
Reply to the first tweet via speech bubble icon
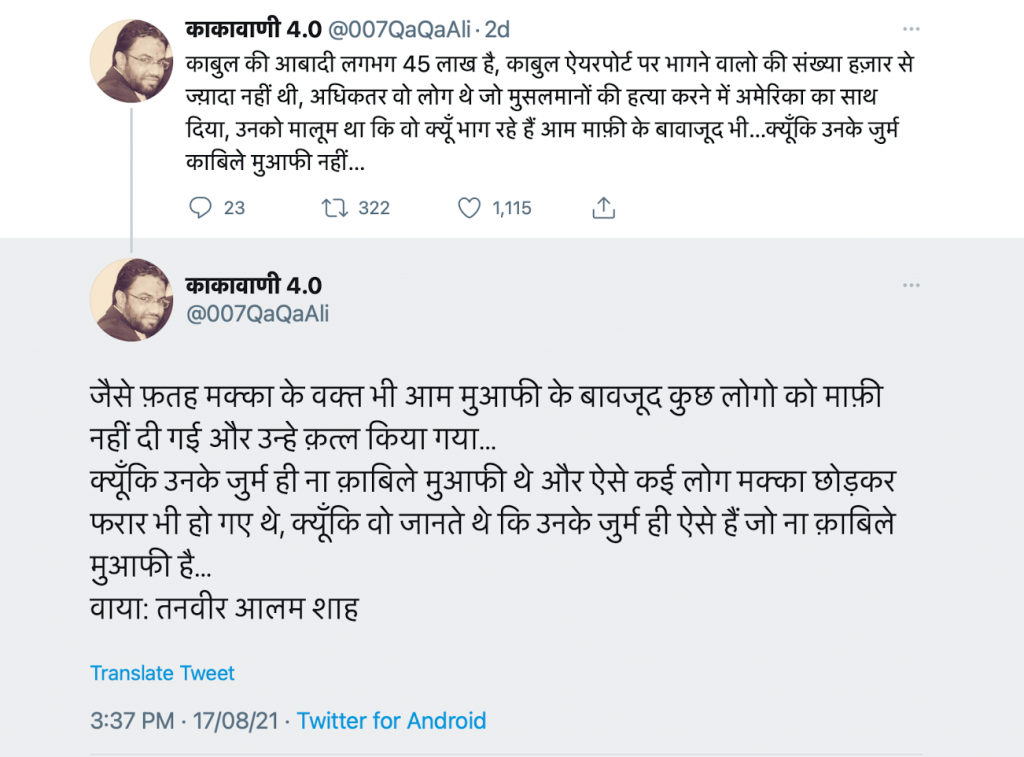[x=201, y=208]
